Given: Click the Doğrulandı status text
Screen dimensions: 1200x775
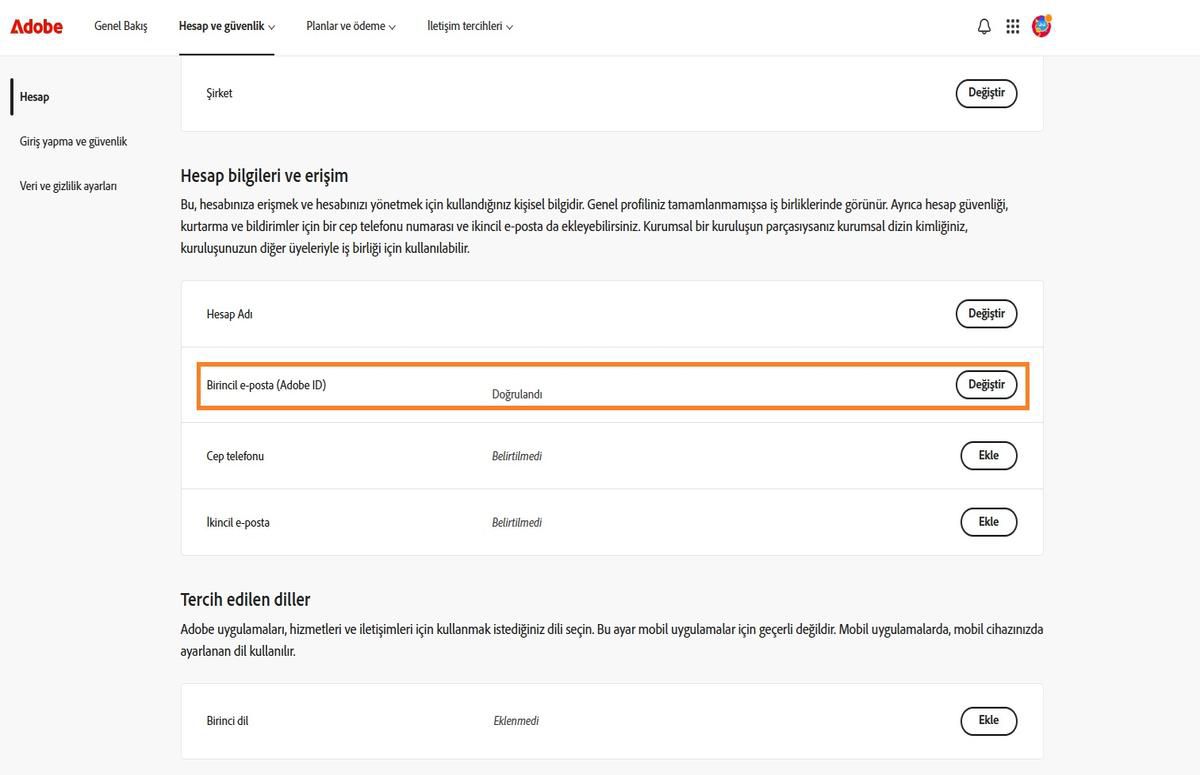Looking at the screenshot, I should [517, 393].
